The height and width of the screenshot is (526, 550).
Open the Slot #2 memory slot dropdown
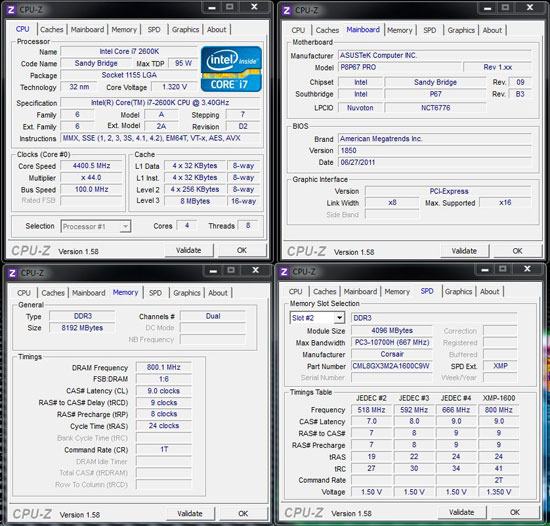tap(317, 318)
